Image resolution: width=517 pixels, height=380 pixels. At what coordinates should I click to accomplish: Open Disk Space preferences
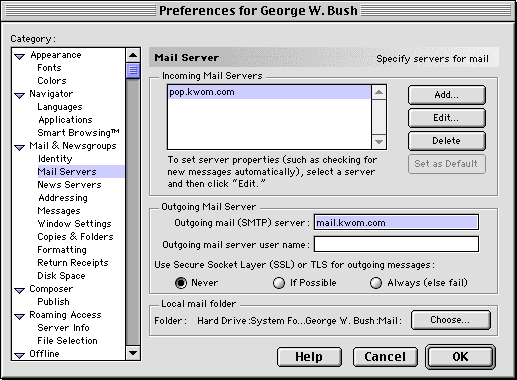coord(61,276)
